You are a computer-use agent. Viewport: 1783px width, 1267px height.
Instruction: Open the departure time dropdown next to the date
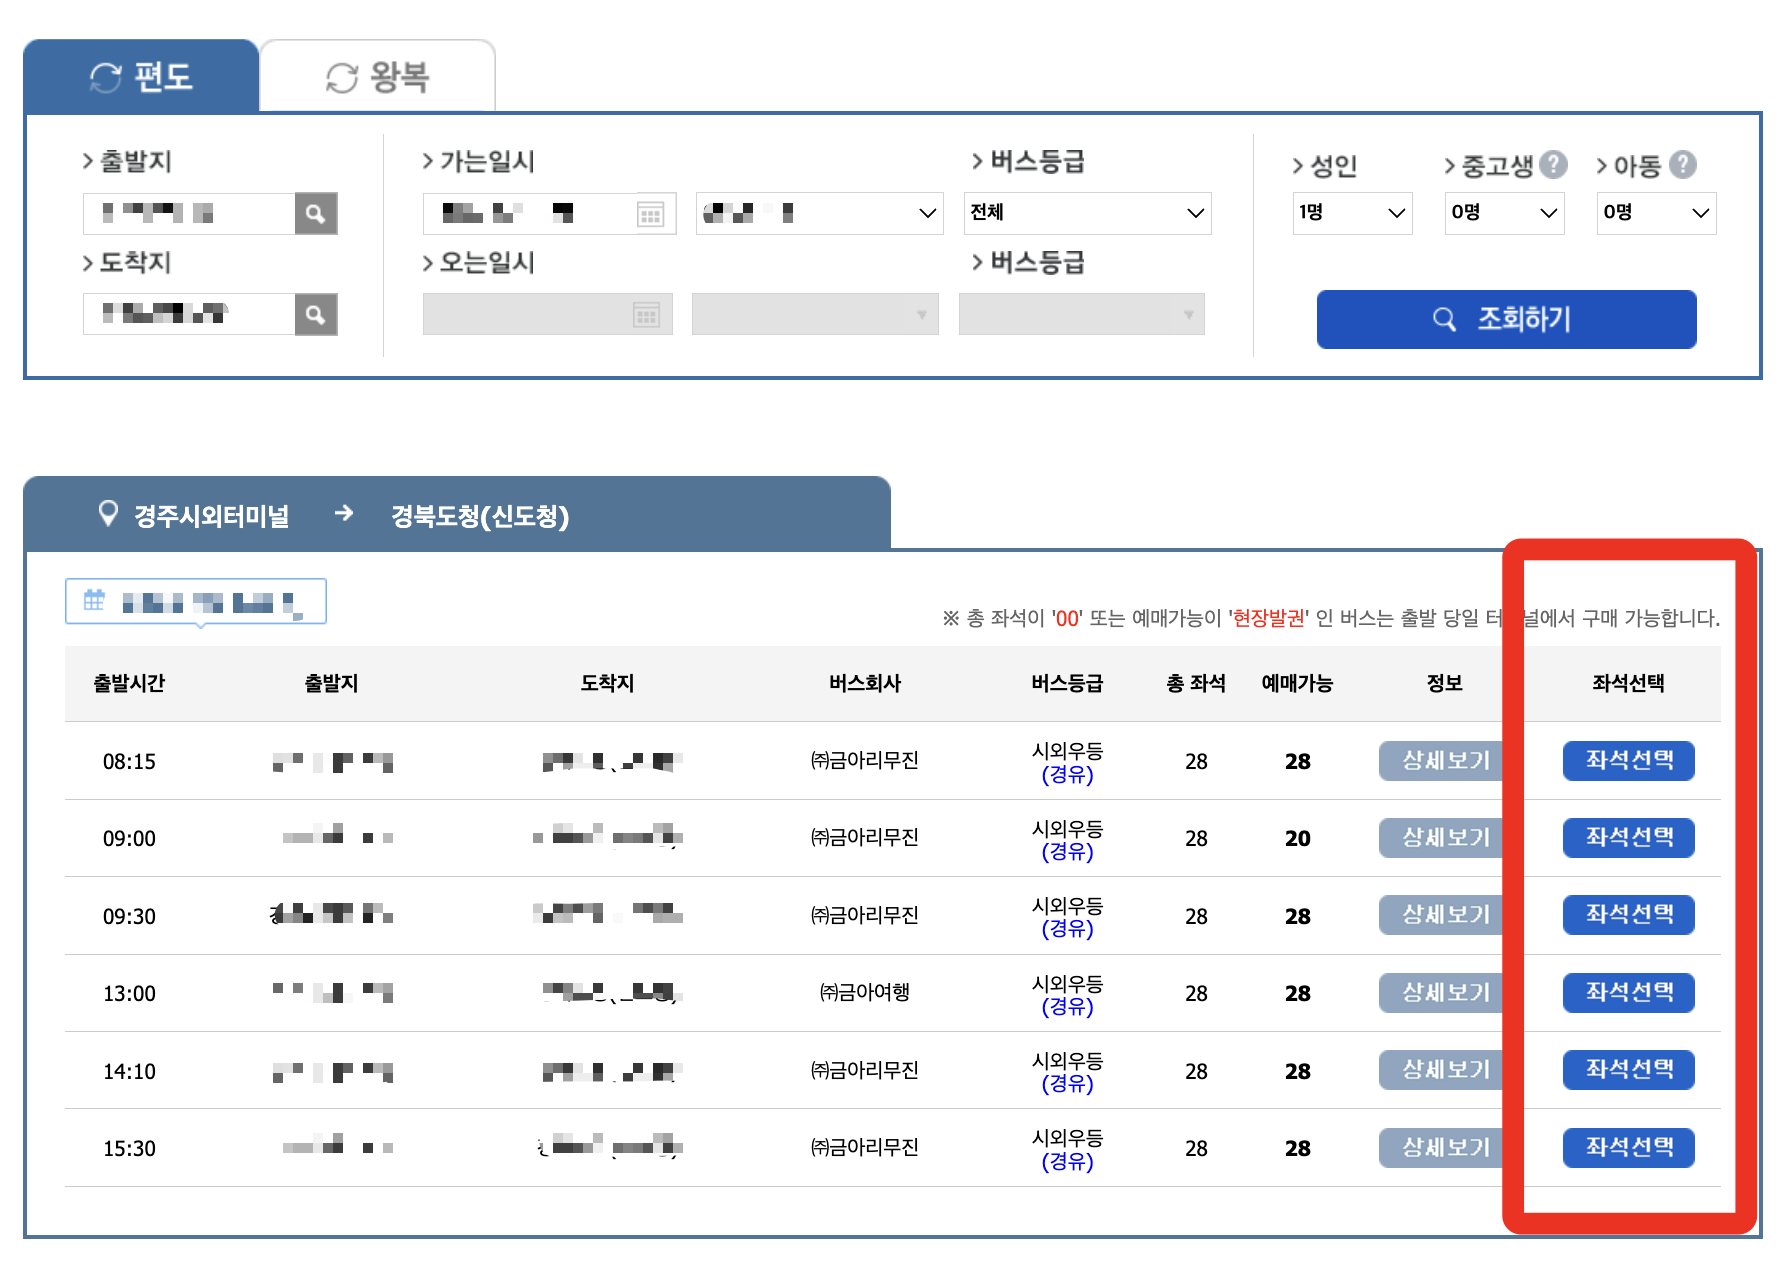[x=819, y=212]
